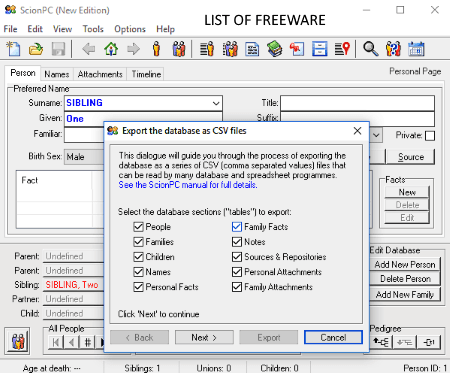
Task: Tick the Private checkbox
Action: tap(430, 136)
